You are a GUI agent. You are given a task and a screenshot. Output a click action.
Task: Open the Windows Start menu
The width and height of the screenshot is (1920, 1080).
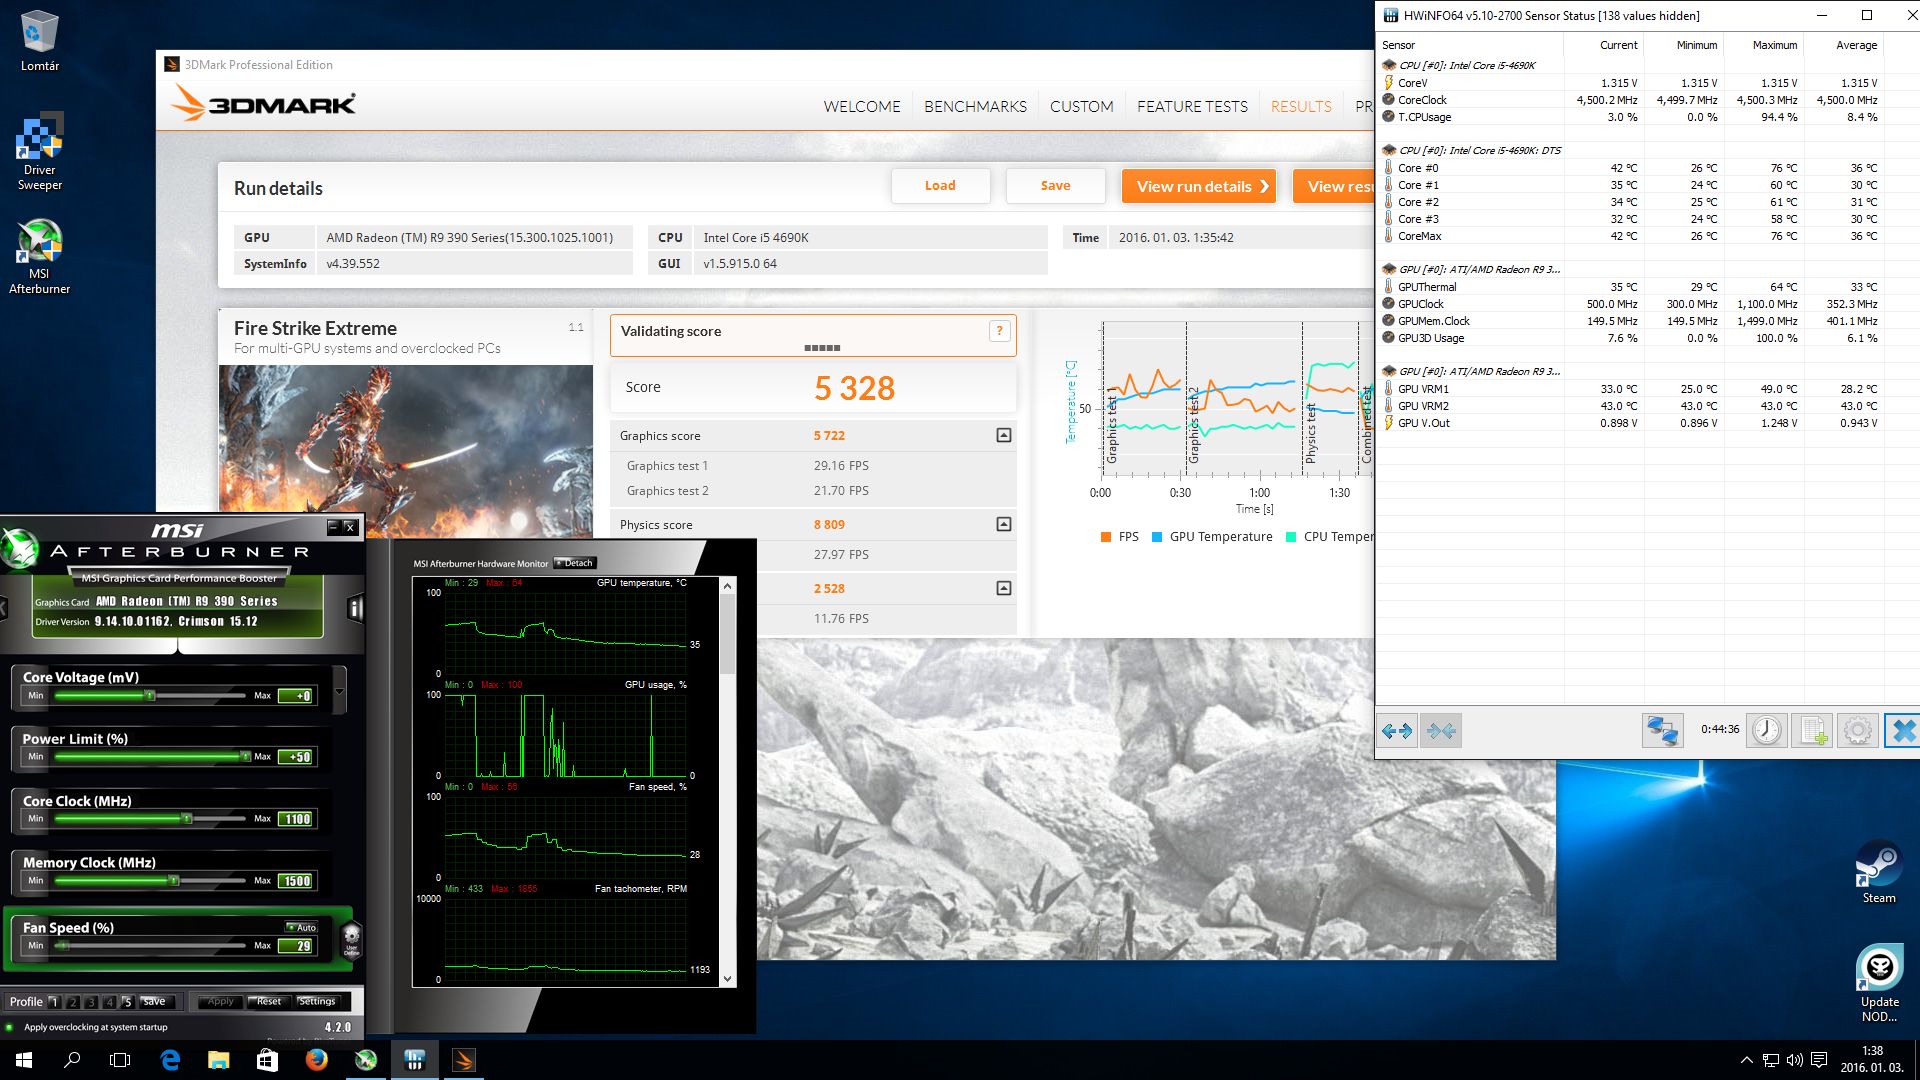tap(24, 1060)
